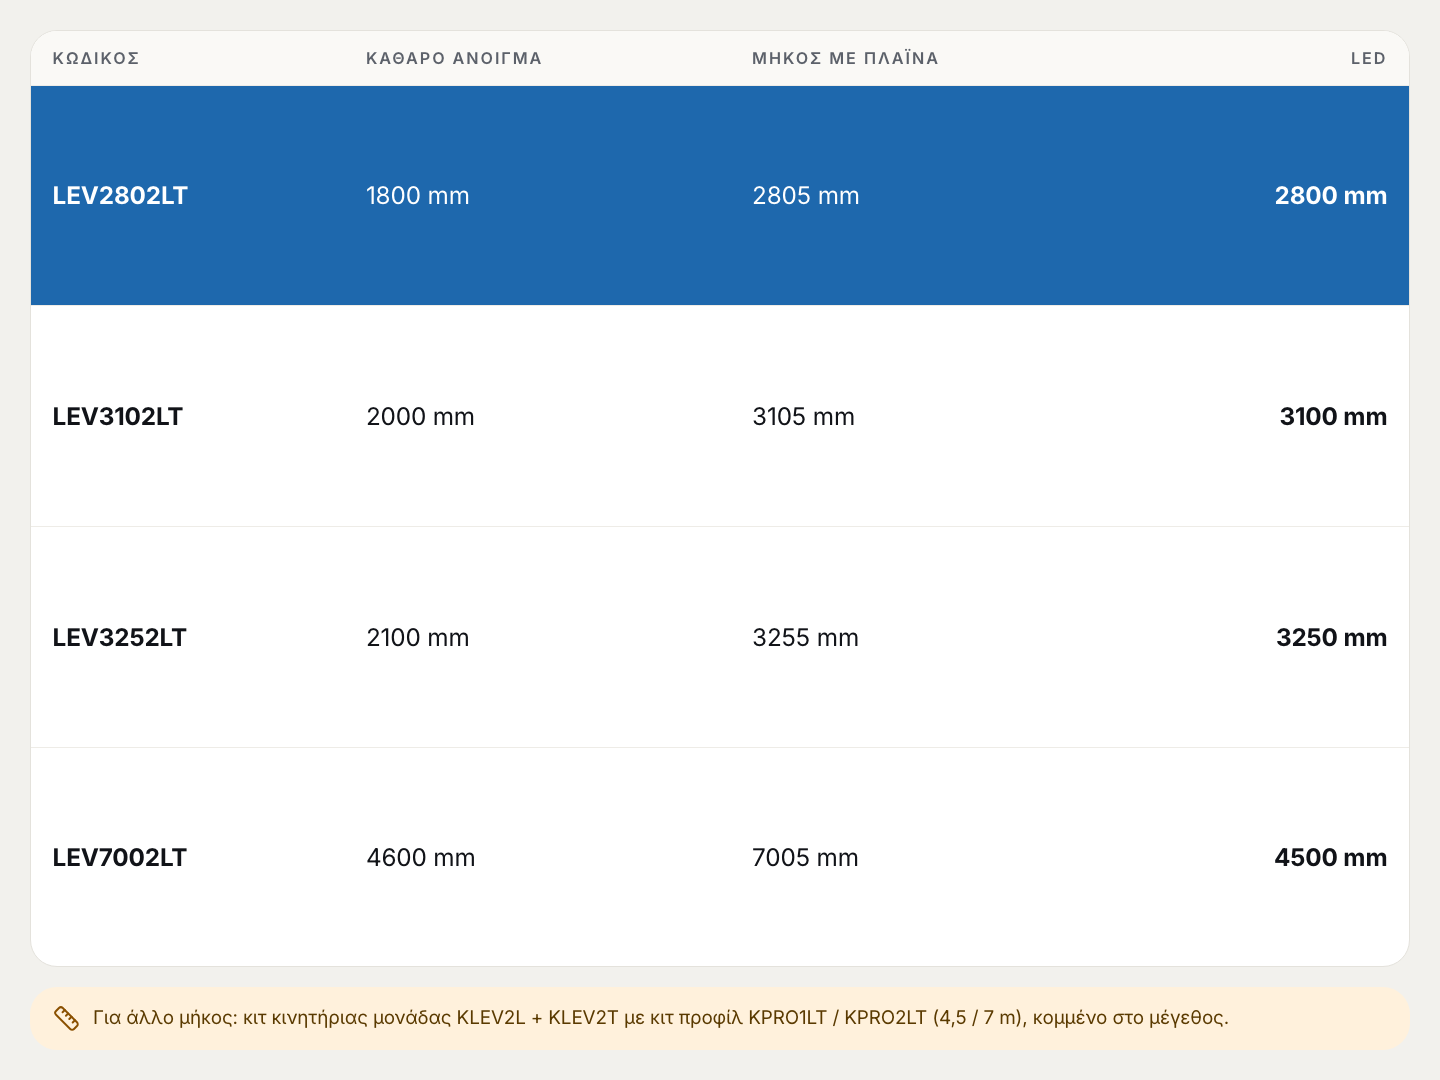1440x1080 pixels.
Task: Click the ΚΑΘΑΡΟ ΑΝΟΙΓΜΑ column header
Action: 454,58
